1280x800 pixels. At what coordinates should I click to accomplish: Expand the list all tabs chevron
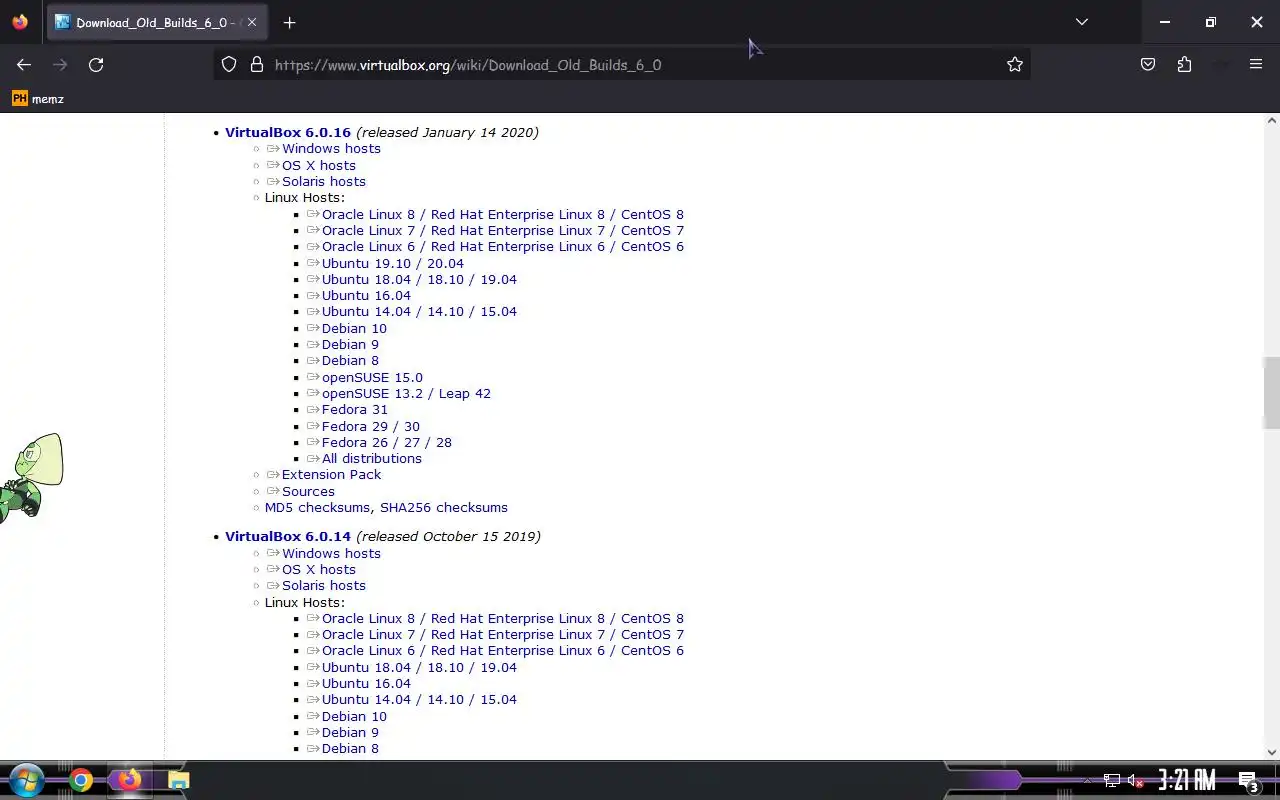[x=1081, y=22]
